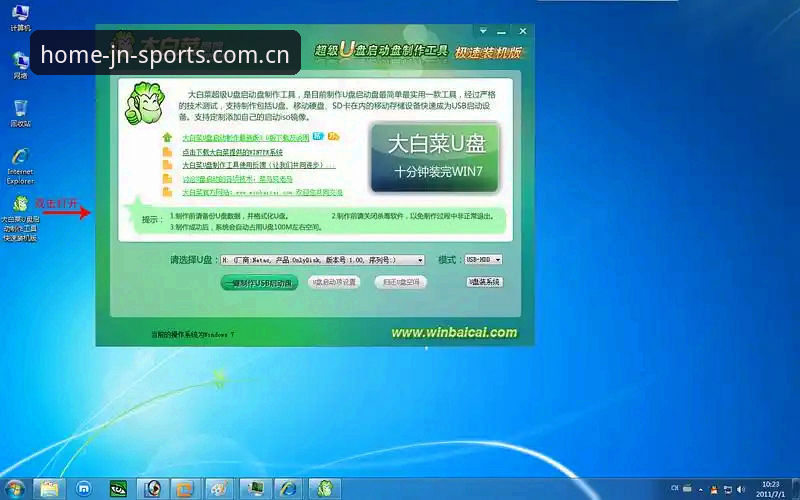Viewport: 800px width, 500px height.
Task: Expand the 模式 USB-HDD dropdown
Action: pos(483,260)
